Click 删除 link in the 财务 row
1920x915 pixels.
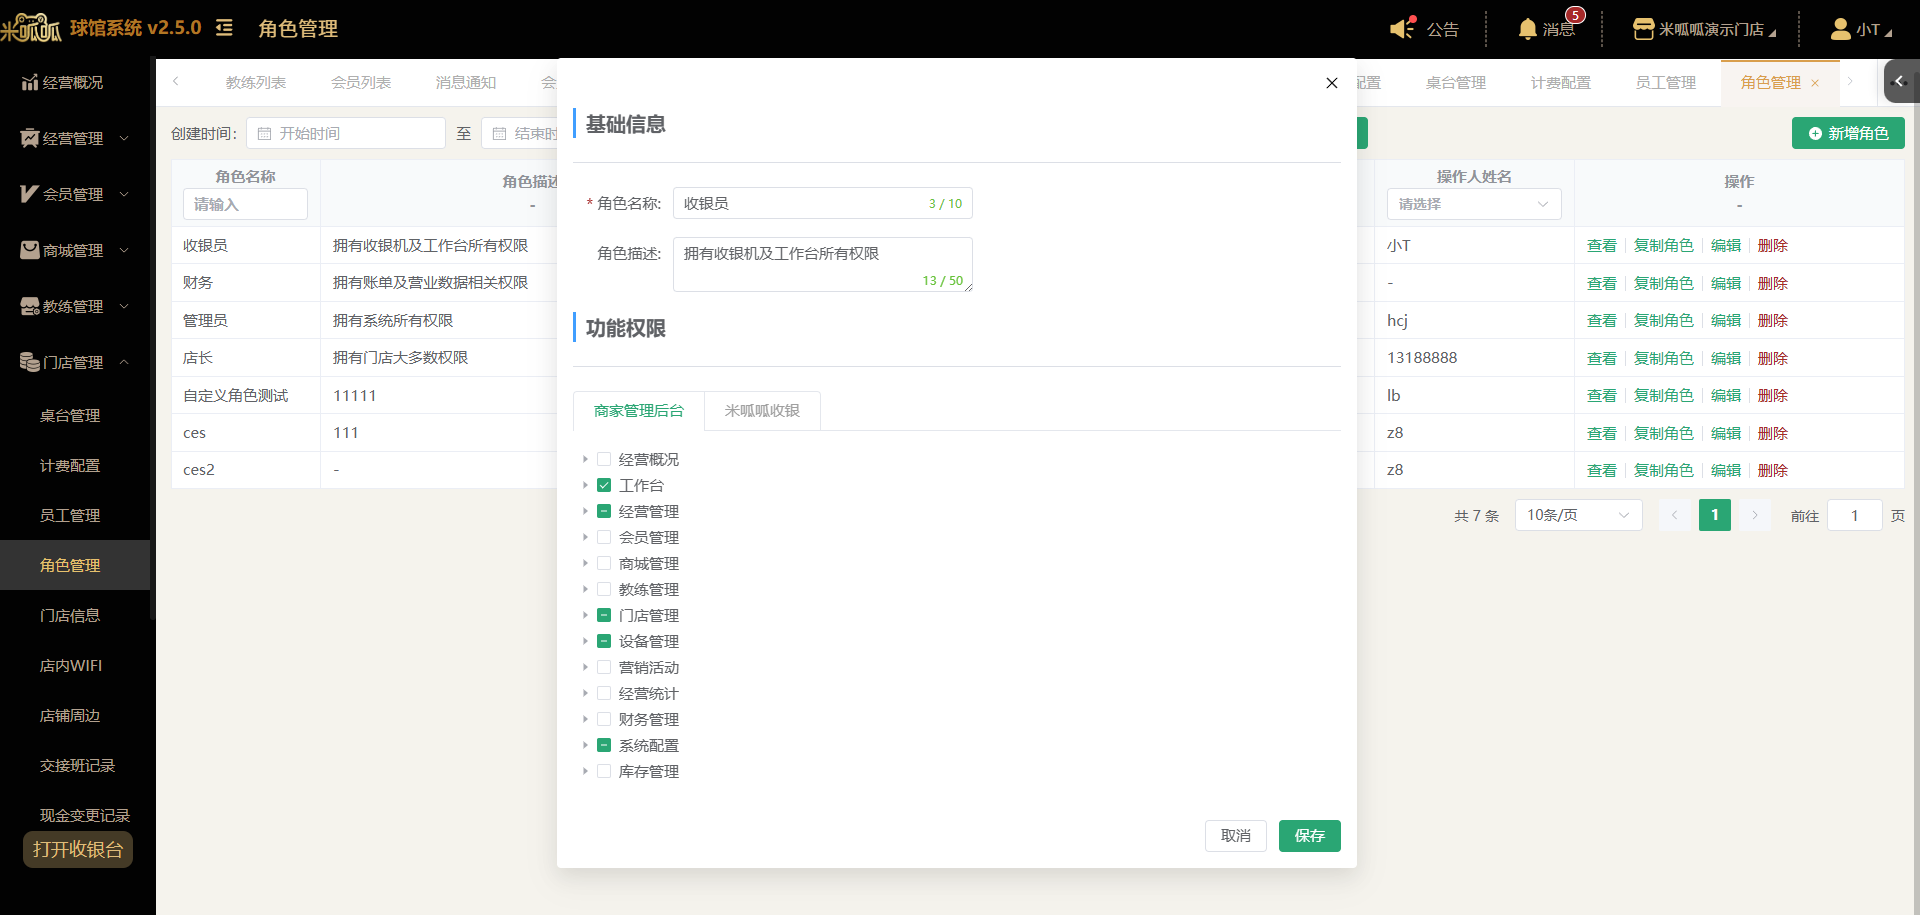point(1773,284)
